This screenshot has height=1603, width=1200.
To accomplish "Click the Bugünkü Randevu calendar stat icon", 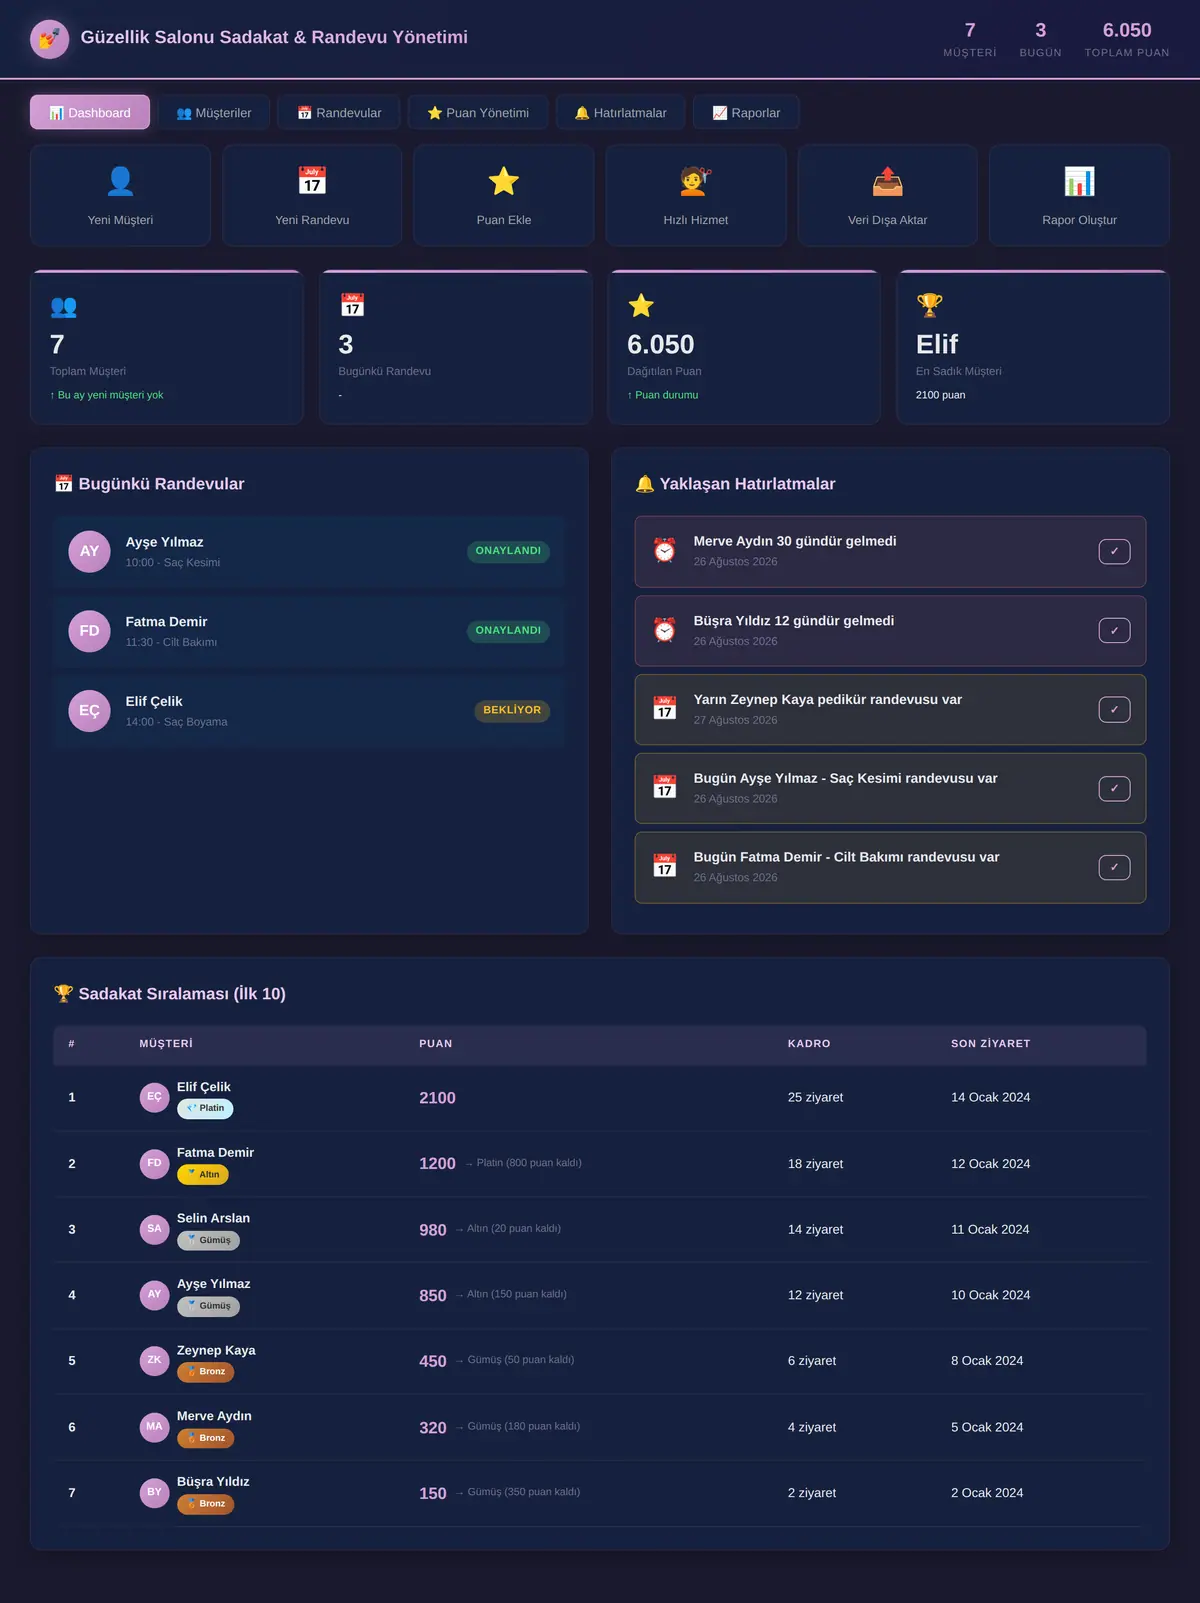I will (x=352, y=305).
